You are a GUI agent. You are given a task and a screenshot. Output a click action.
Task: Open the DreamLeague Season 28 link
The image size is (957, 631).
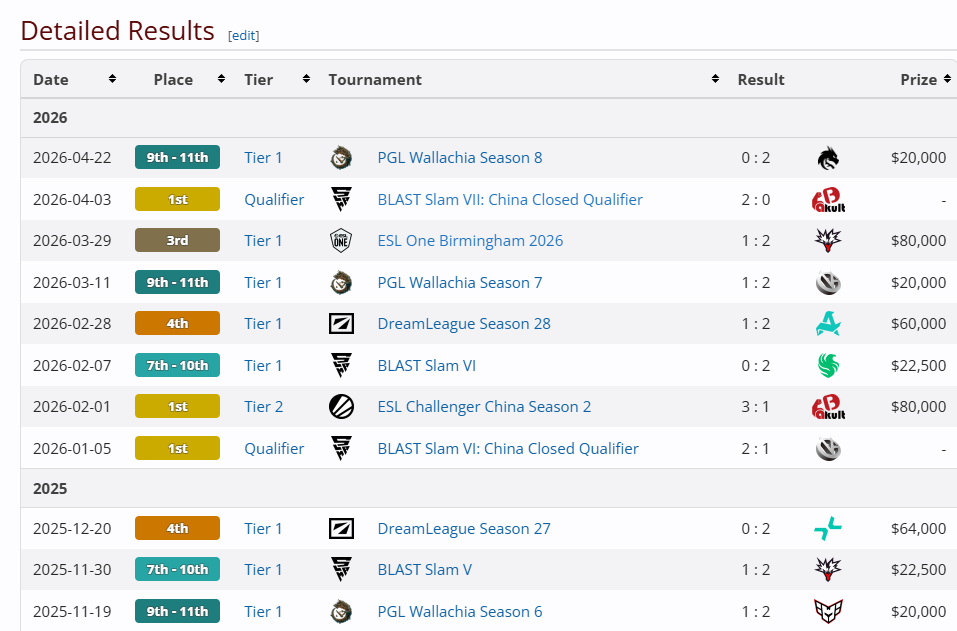coord(464,324)
